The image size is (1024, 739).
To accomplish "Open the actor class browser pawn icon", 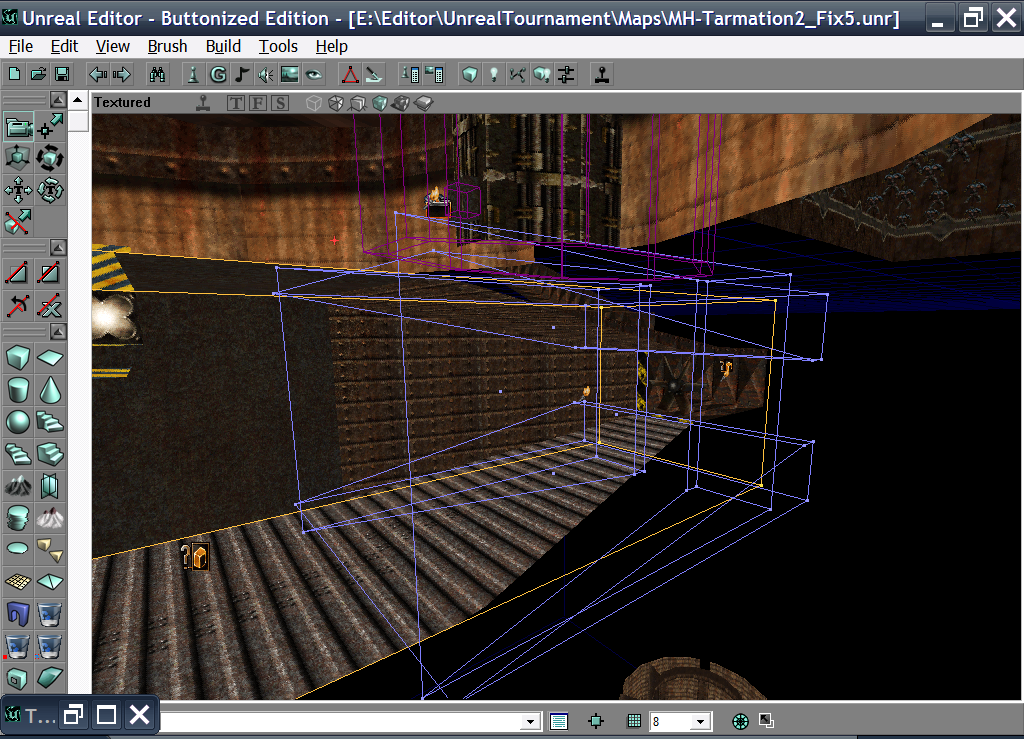I will (191, 73).
